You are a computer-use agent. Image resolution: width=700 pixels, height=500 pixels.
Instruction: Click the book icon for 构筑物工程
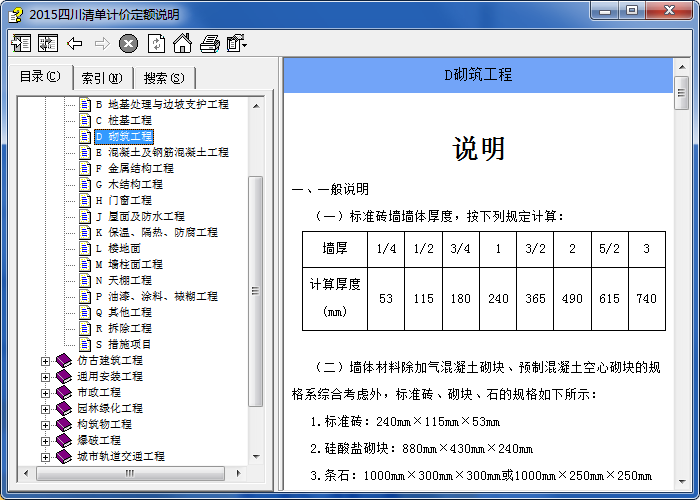click(x=64, y=425)
